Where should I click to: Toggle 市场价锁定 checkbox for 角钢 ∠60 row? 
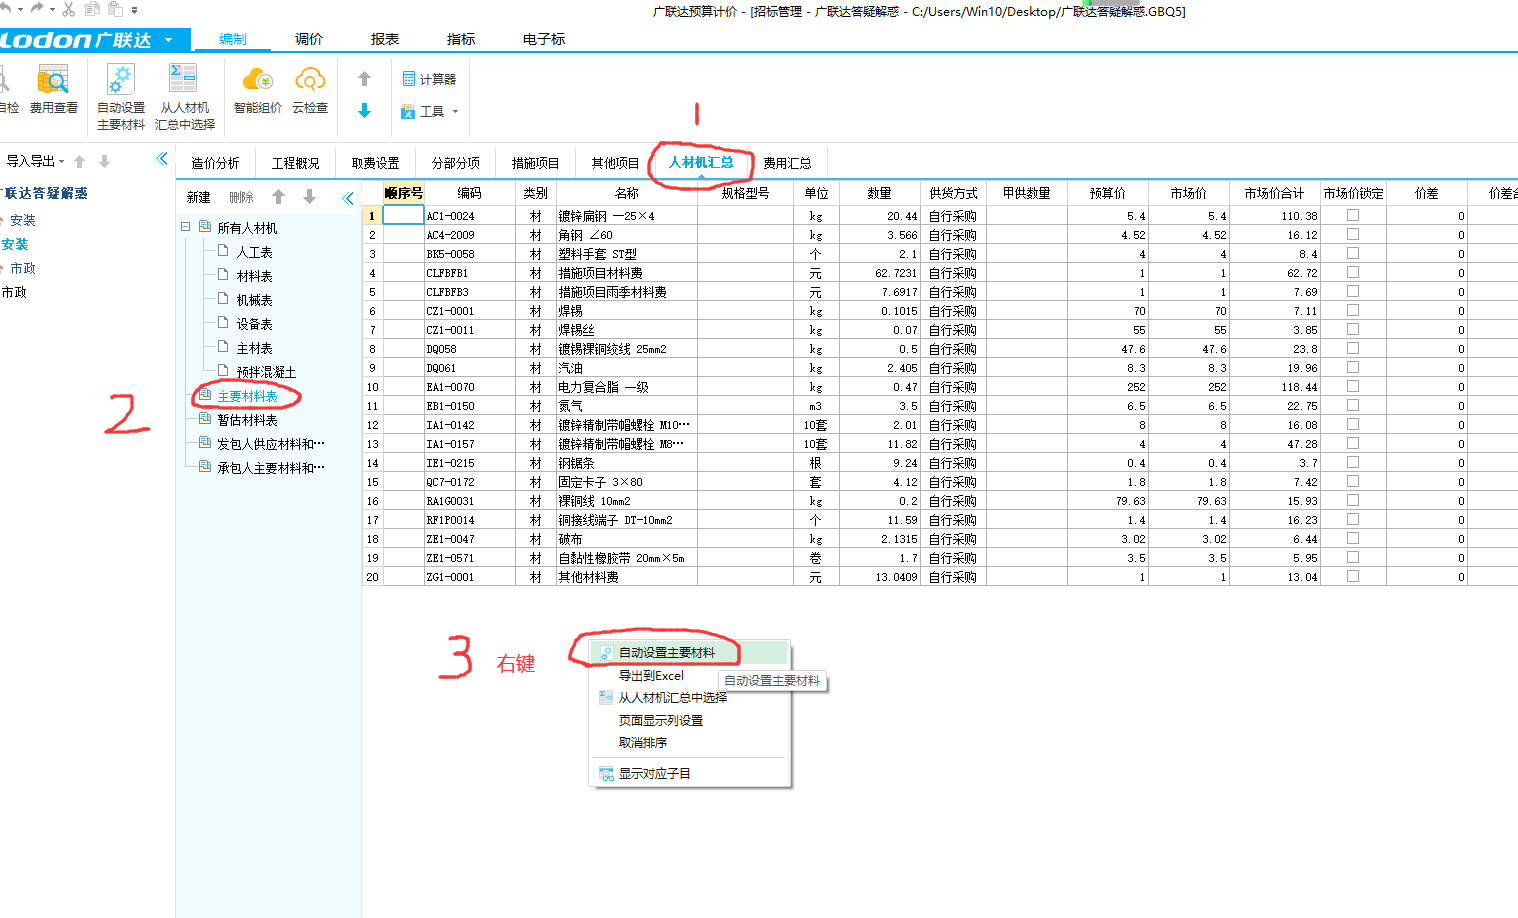point(1353,234)
